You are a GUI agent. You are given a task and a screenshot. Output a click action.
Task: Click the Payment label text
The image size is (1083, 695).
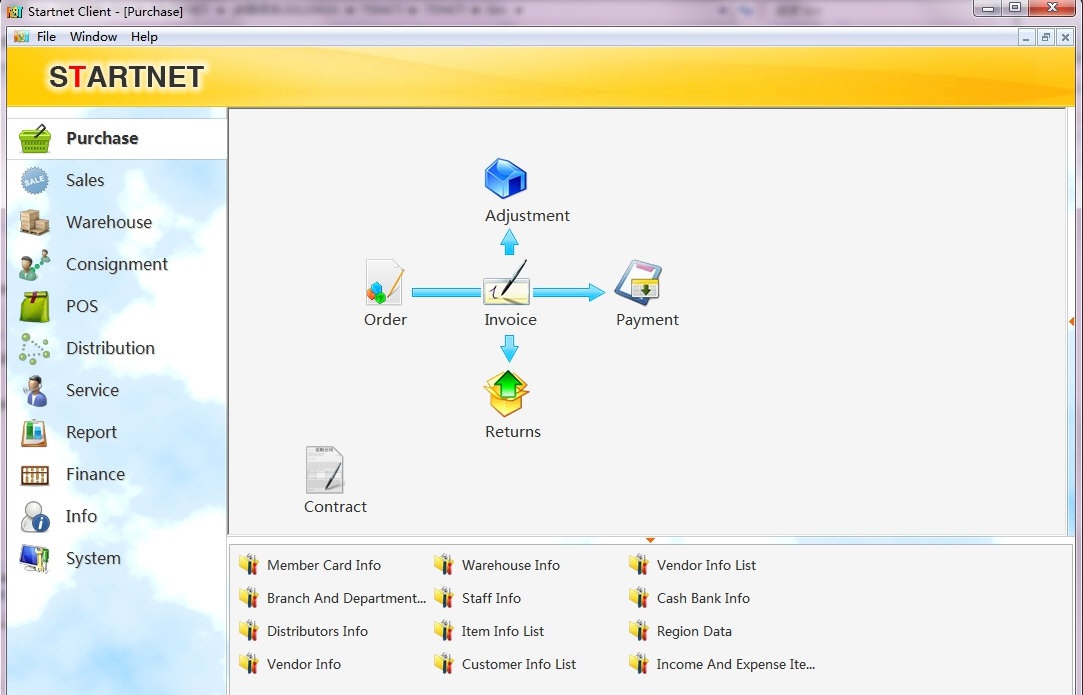tap(647, 320)
